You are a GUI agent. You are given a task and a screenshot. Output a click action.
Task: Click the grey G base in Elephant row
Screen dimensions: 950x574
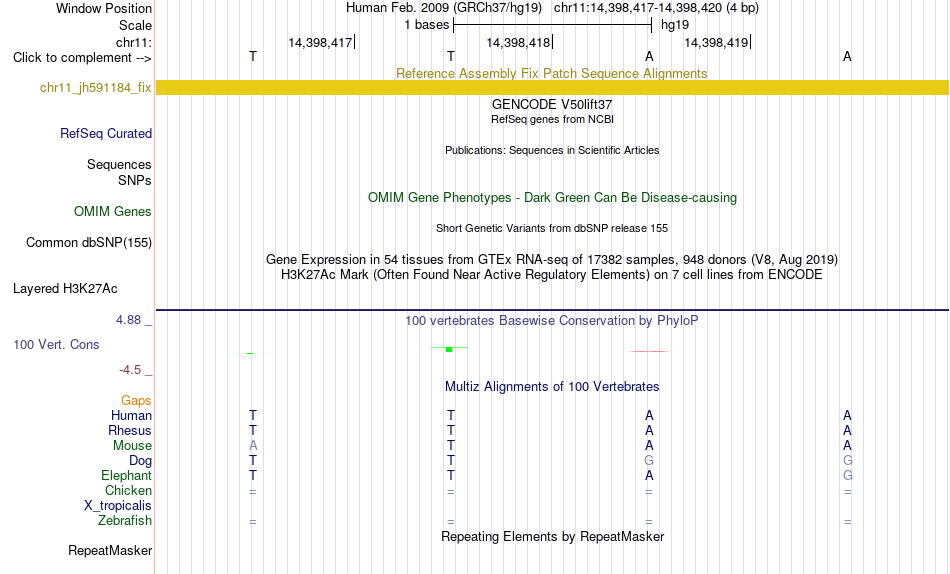point(848,476)
